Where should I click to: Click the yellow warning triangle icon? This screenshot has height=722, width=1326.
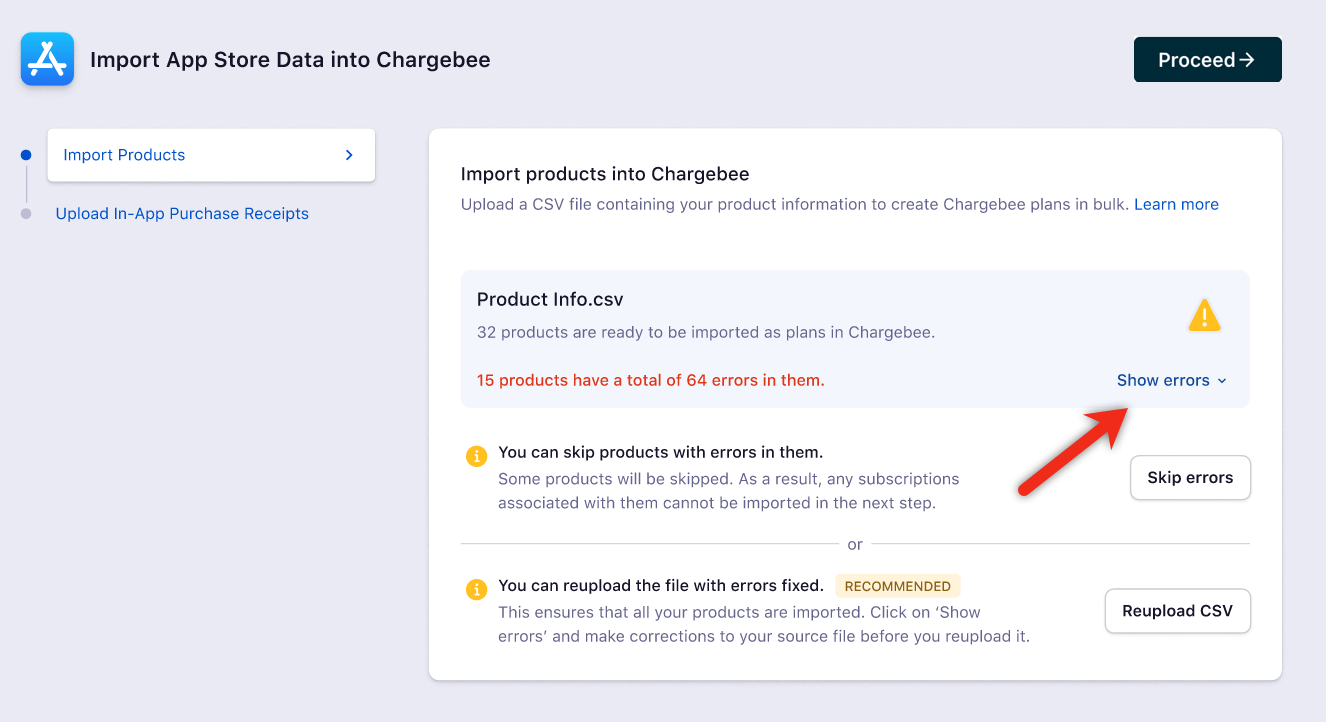pos(1204,316)
